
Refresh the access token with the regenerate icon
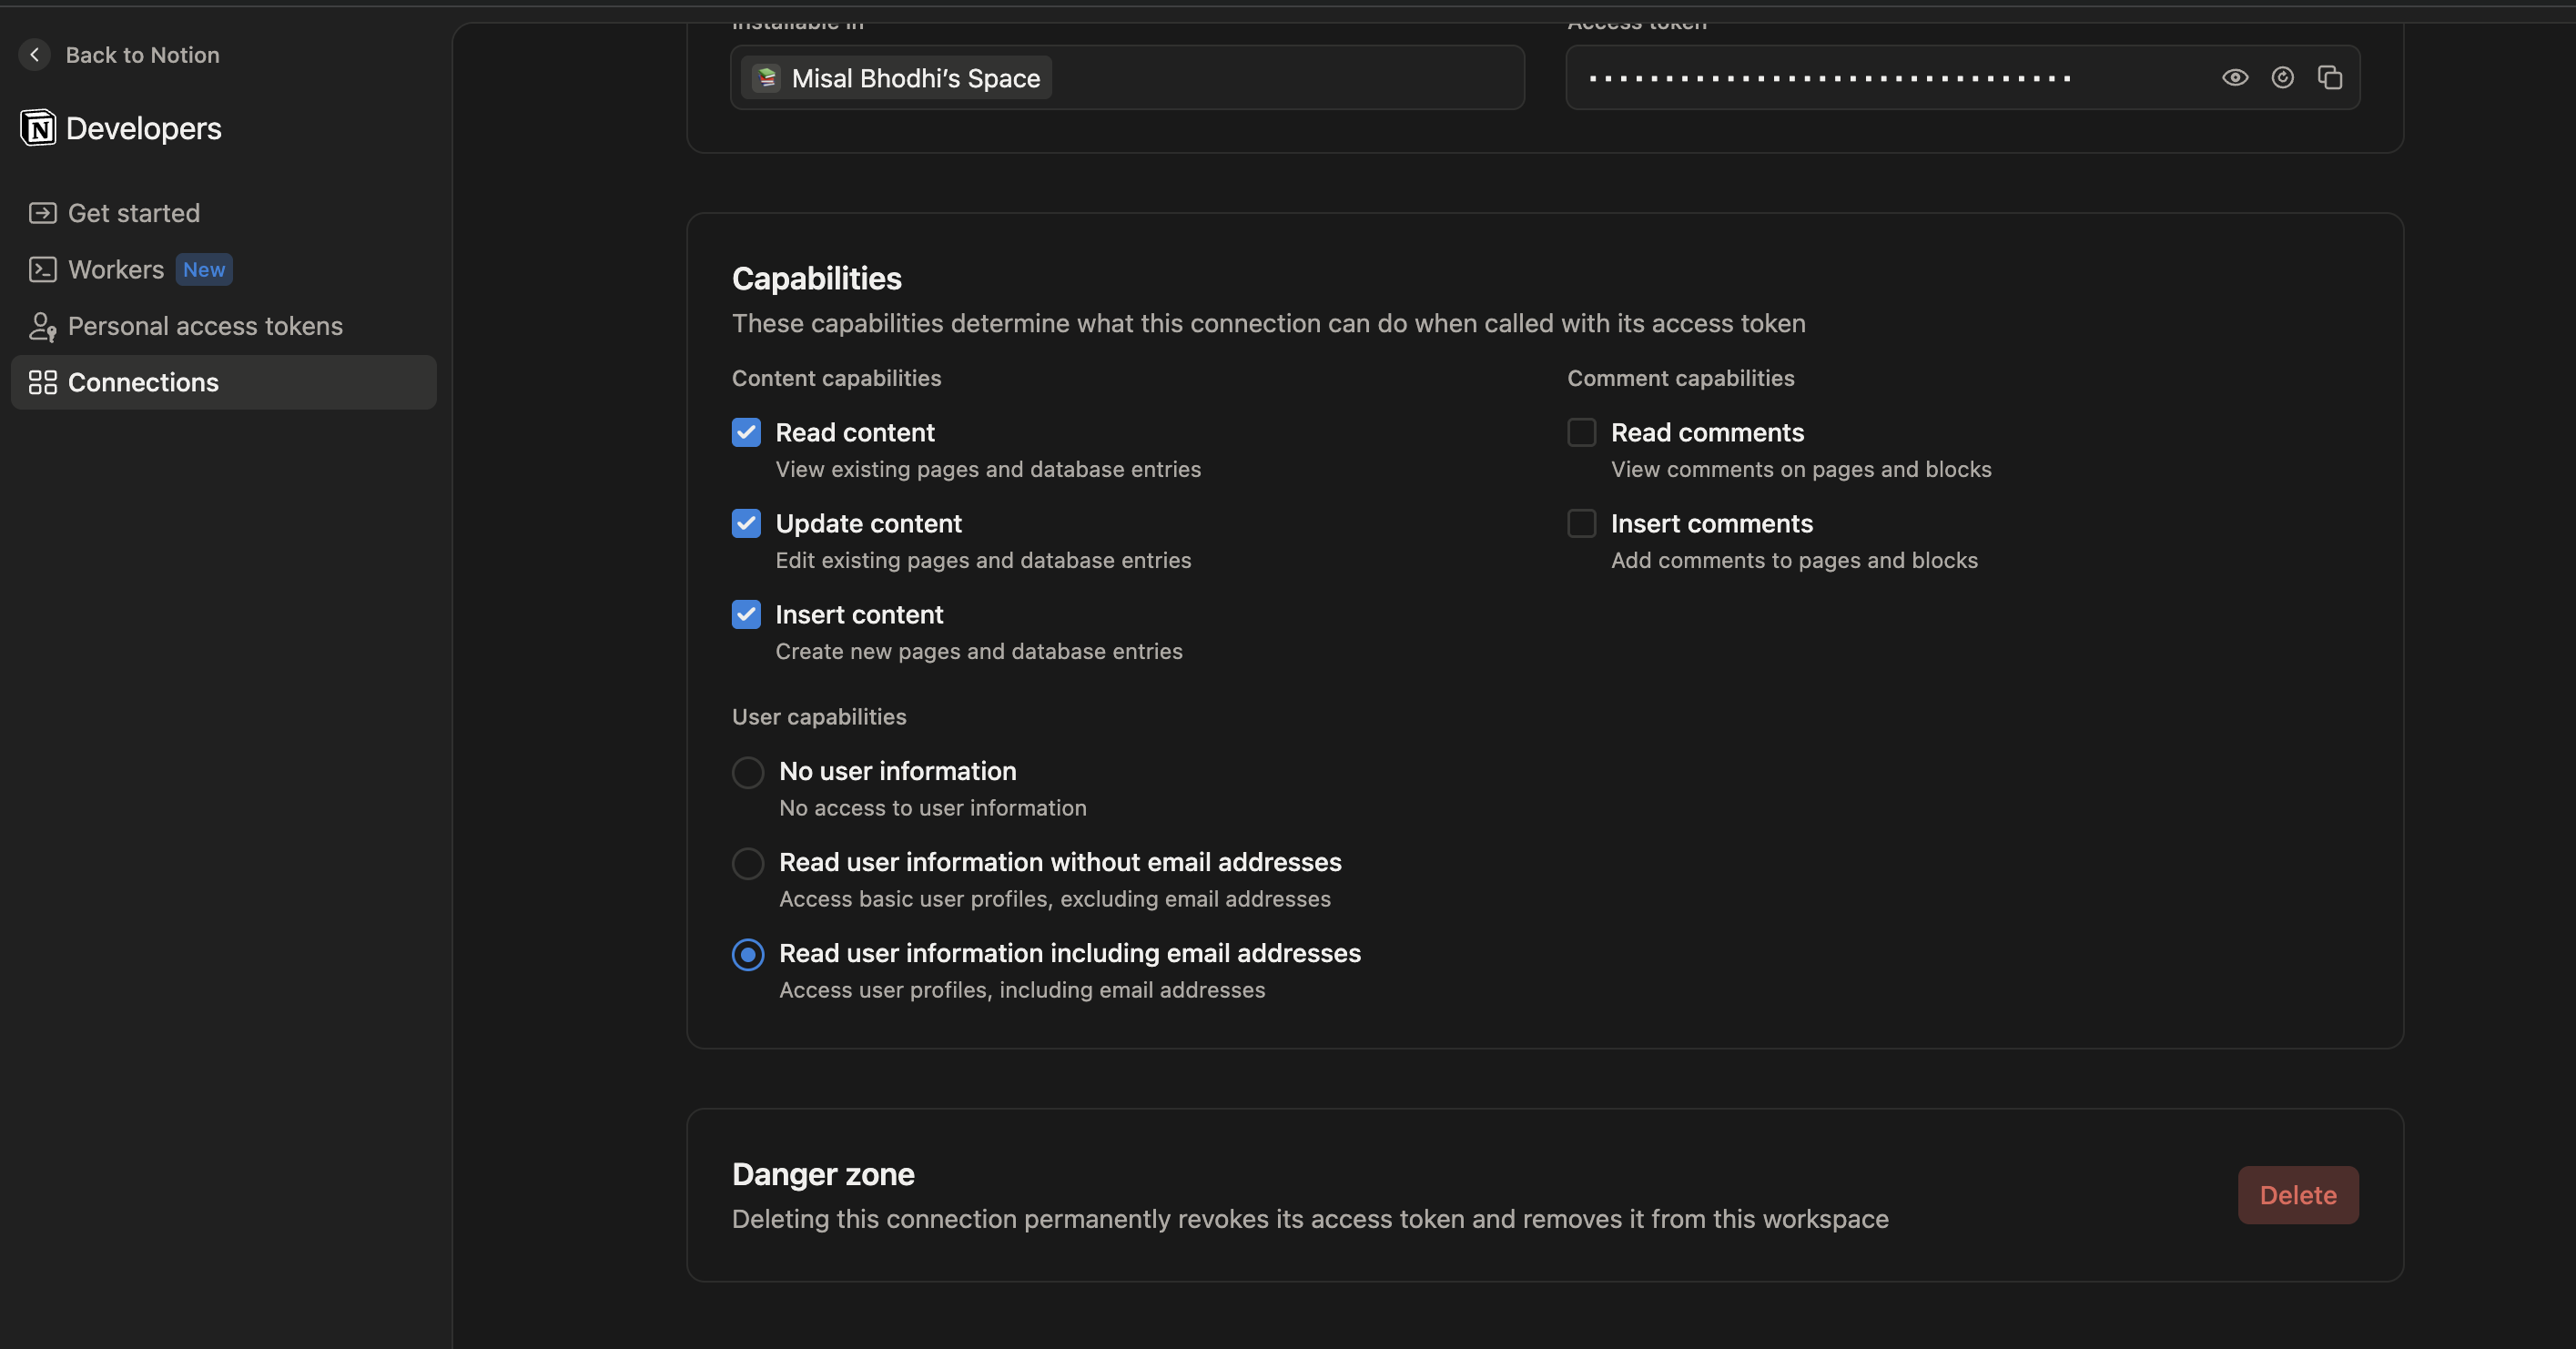point(2282,77)
